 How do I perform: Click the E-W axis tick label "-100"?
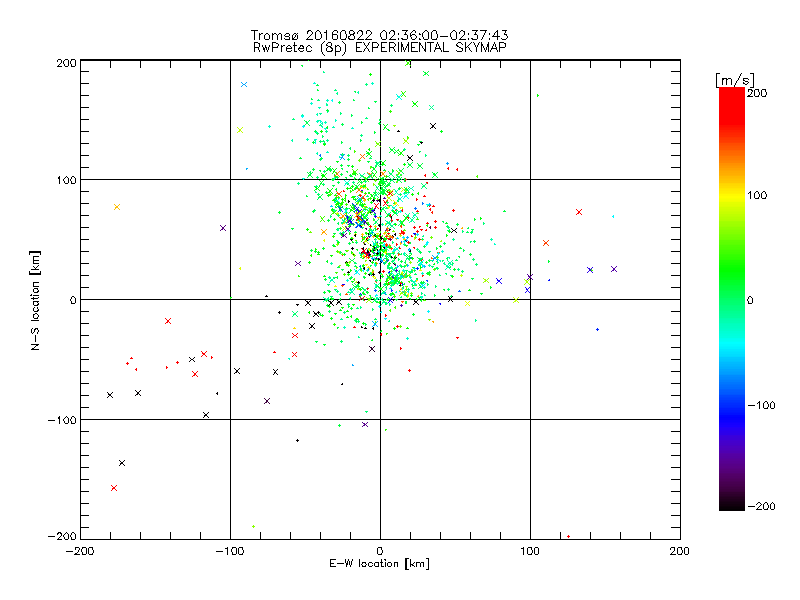pyautogui.click(x=230, y=551)
